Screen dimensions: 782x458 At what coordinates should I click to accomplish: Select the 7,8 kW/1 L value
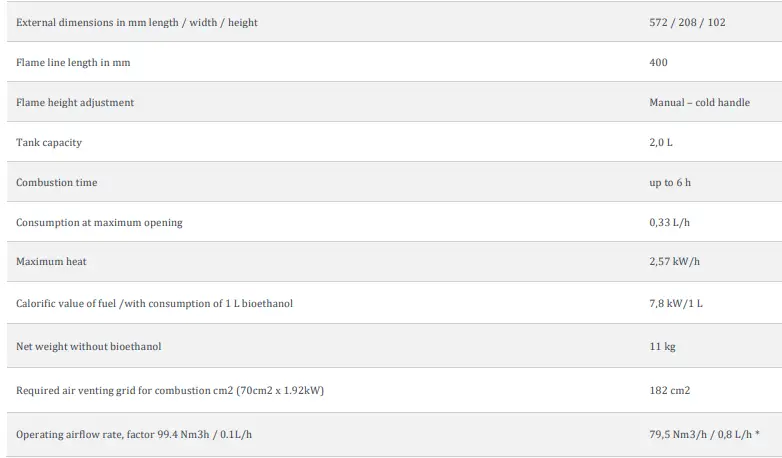click(x=676, y=303)
